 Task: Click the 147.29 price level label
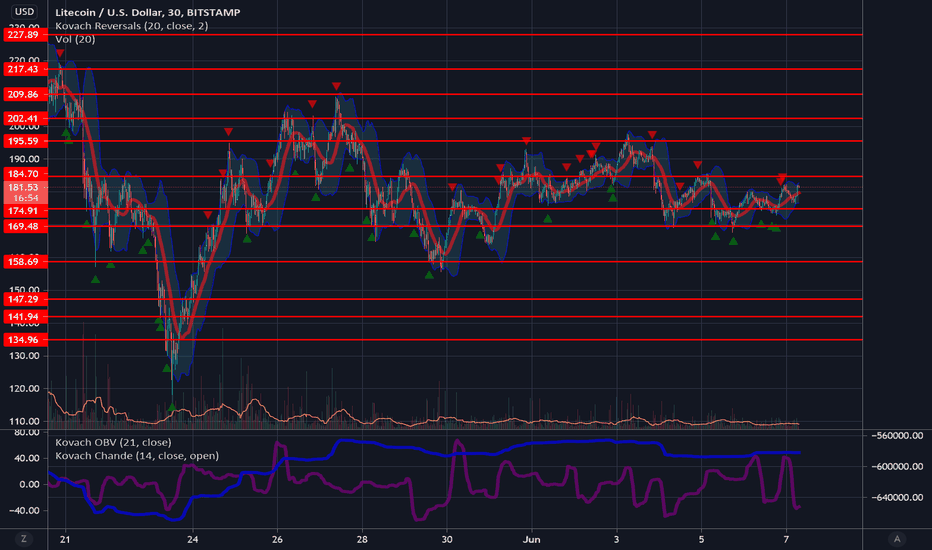coord(25,299)
